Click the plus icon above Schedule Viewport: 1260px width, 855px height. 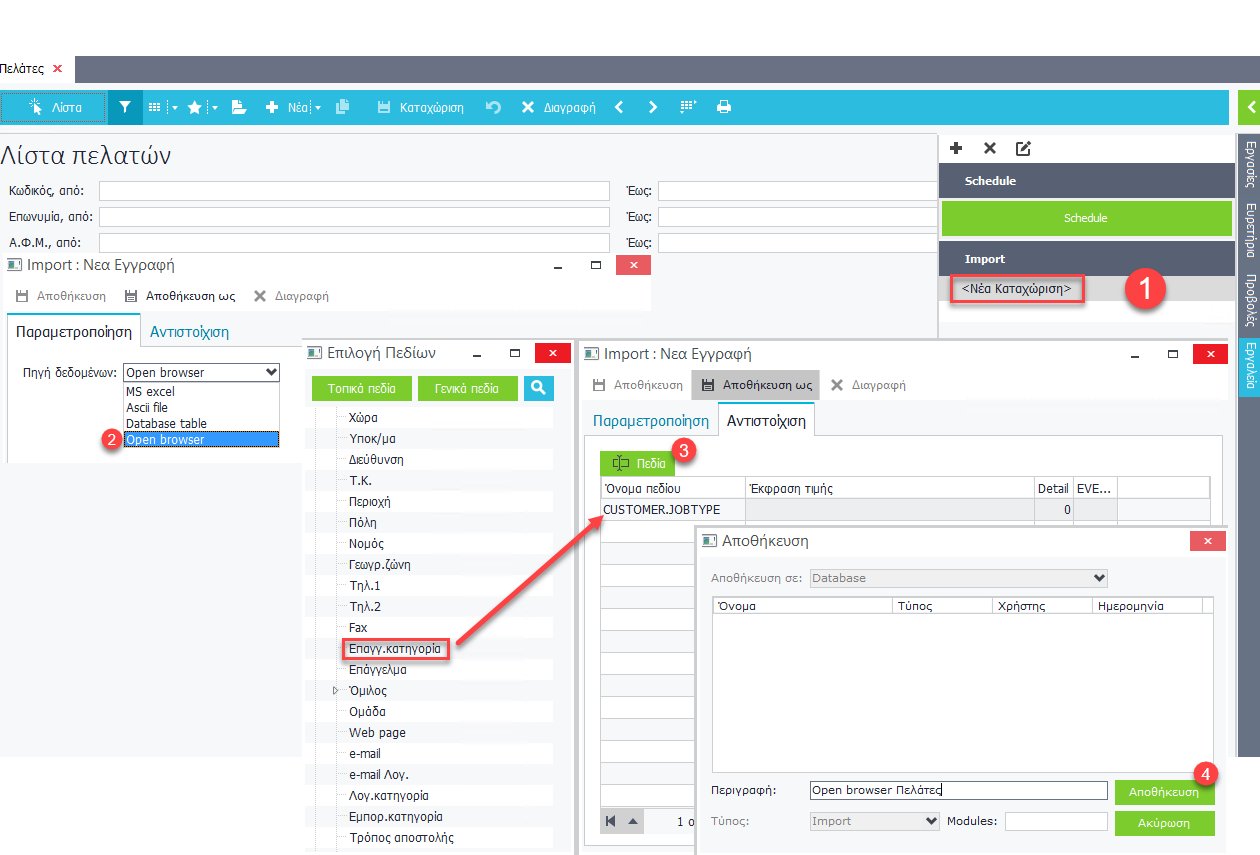(956, 148)
